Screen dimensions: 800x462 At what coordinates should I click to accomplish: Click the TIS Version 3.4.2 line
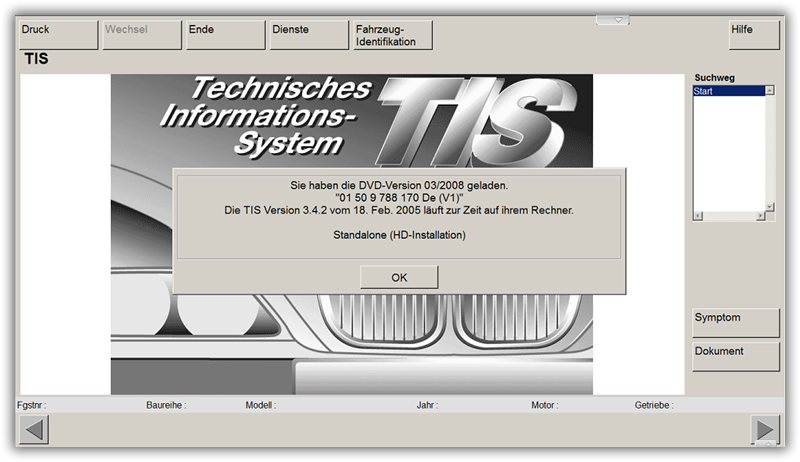coord(399,210)
